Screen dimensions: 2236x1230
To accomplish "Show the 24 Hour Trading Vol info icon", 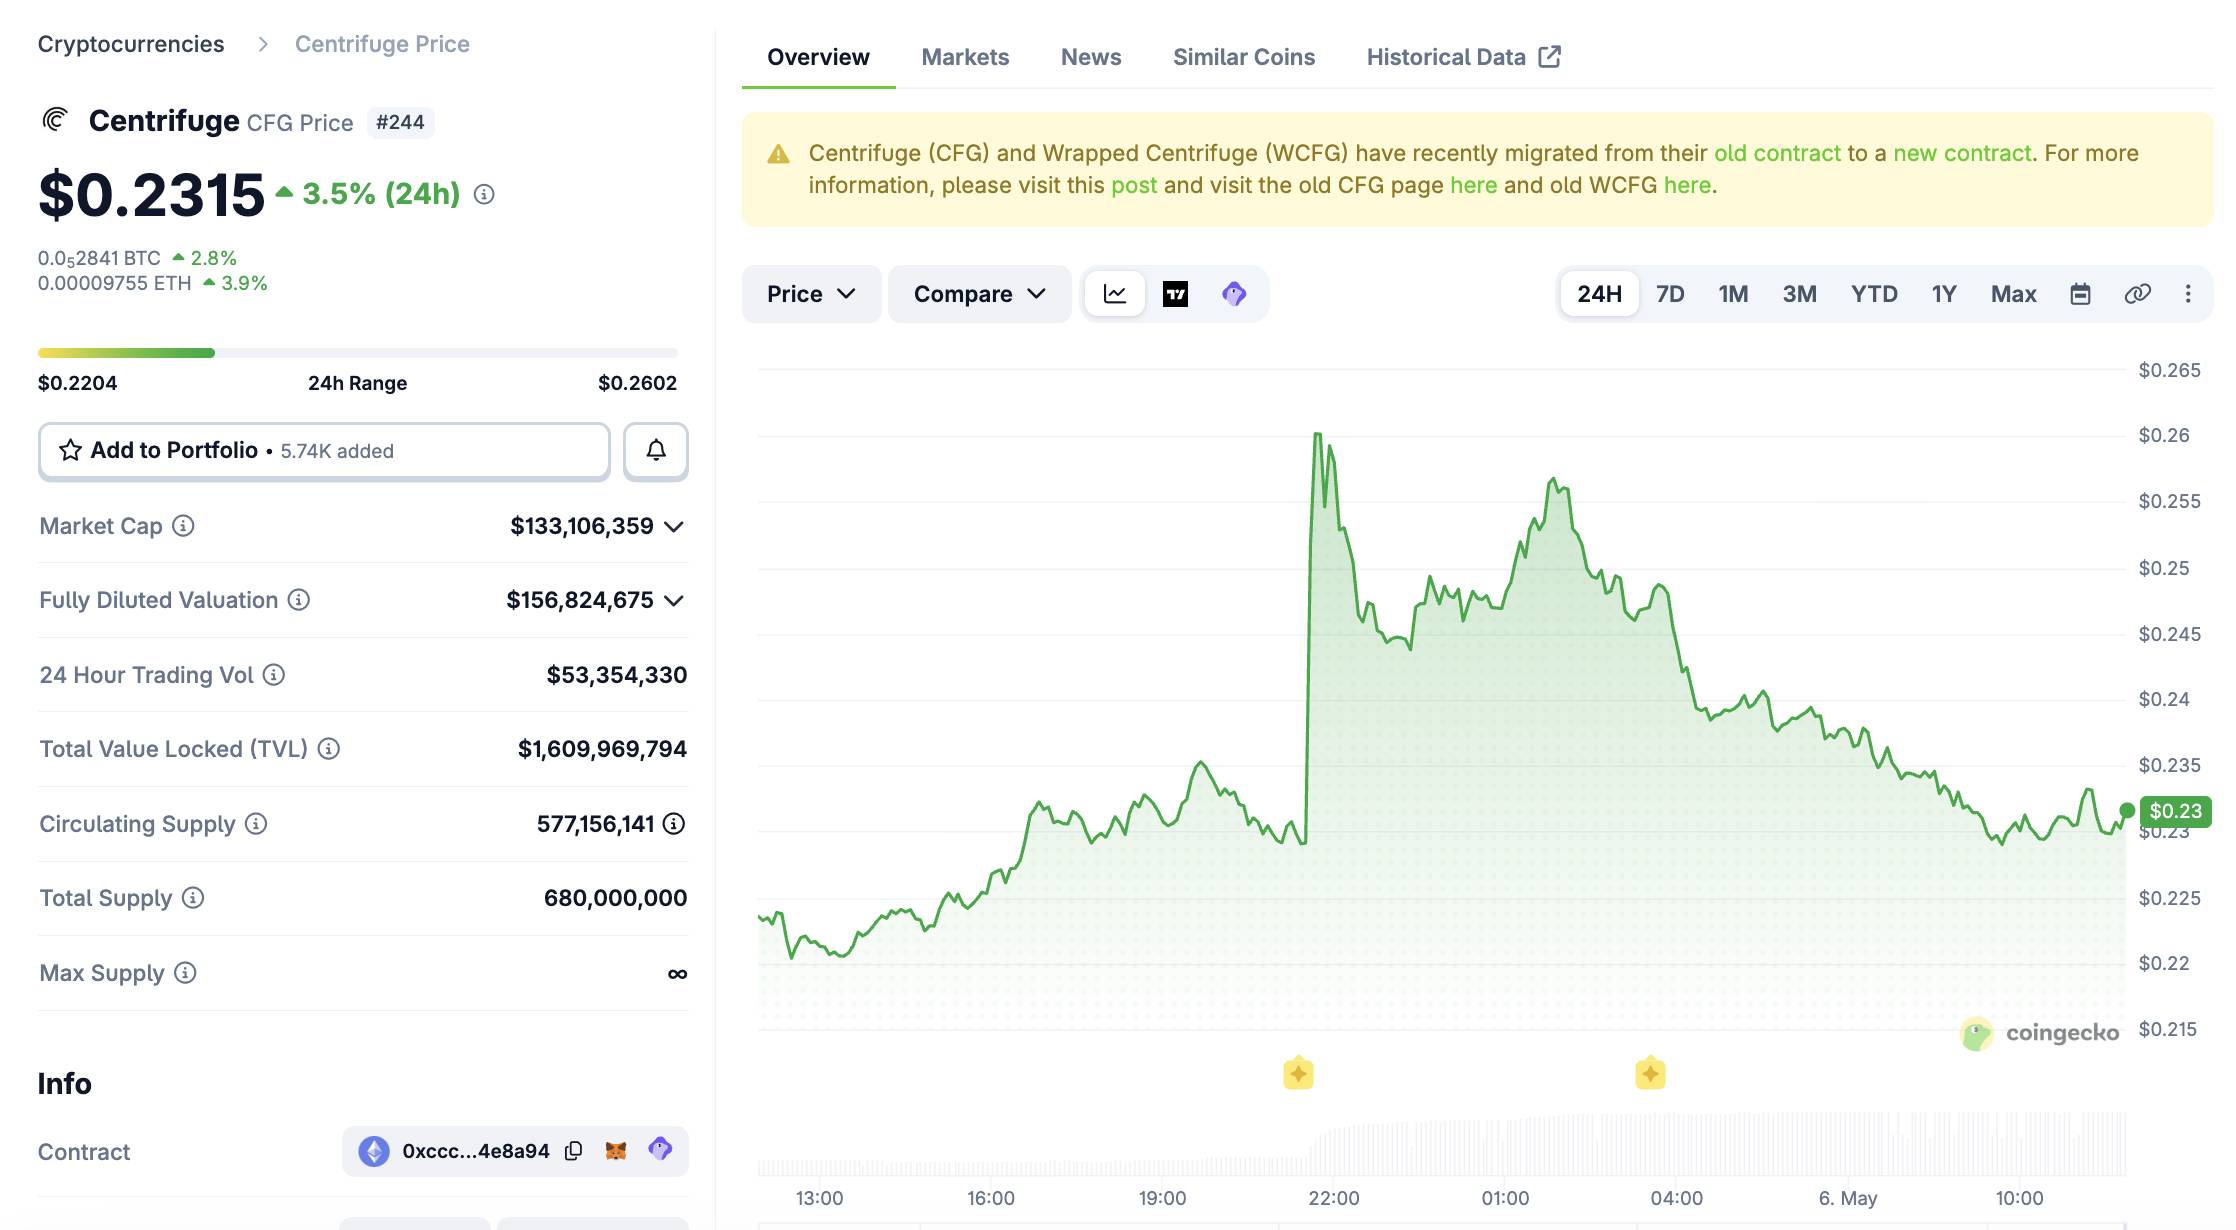I will (x=274, y=675).
